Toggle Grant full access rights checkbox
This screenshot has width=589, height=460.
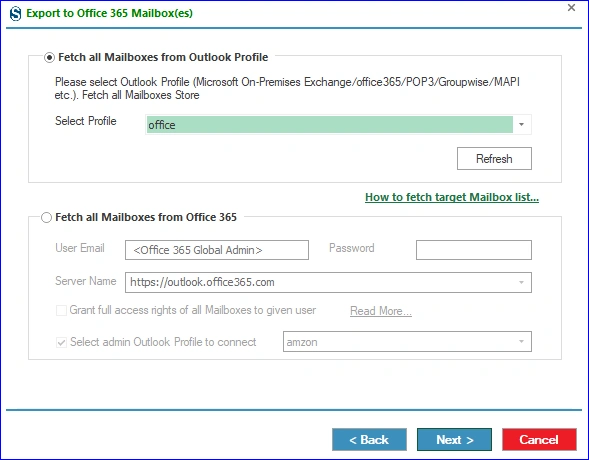(x=61, y=311)
